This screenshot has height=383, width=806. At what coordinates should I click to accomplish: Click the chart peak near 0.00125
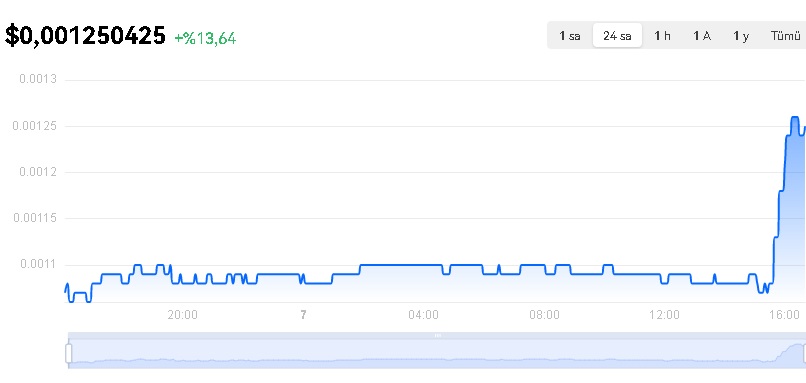pos(795,118)
